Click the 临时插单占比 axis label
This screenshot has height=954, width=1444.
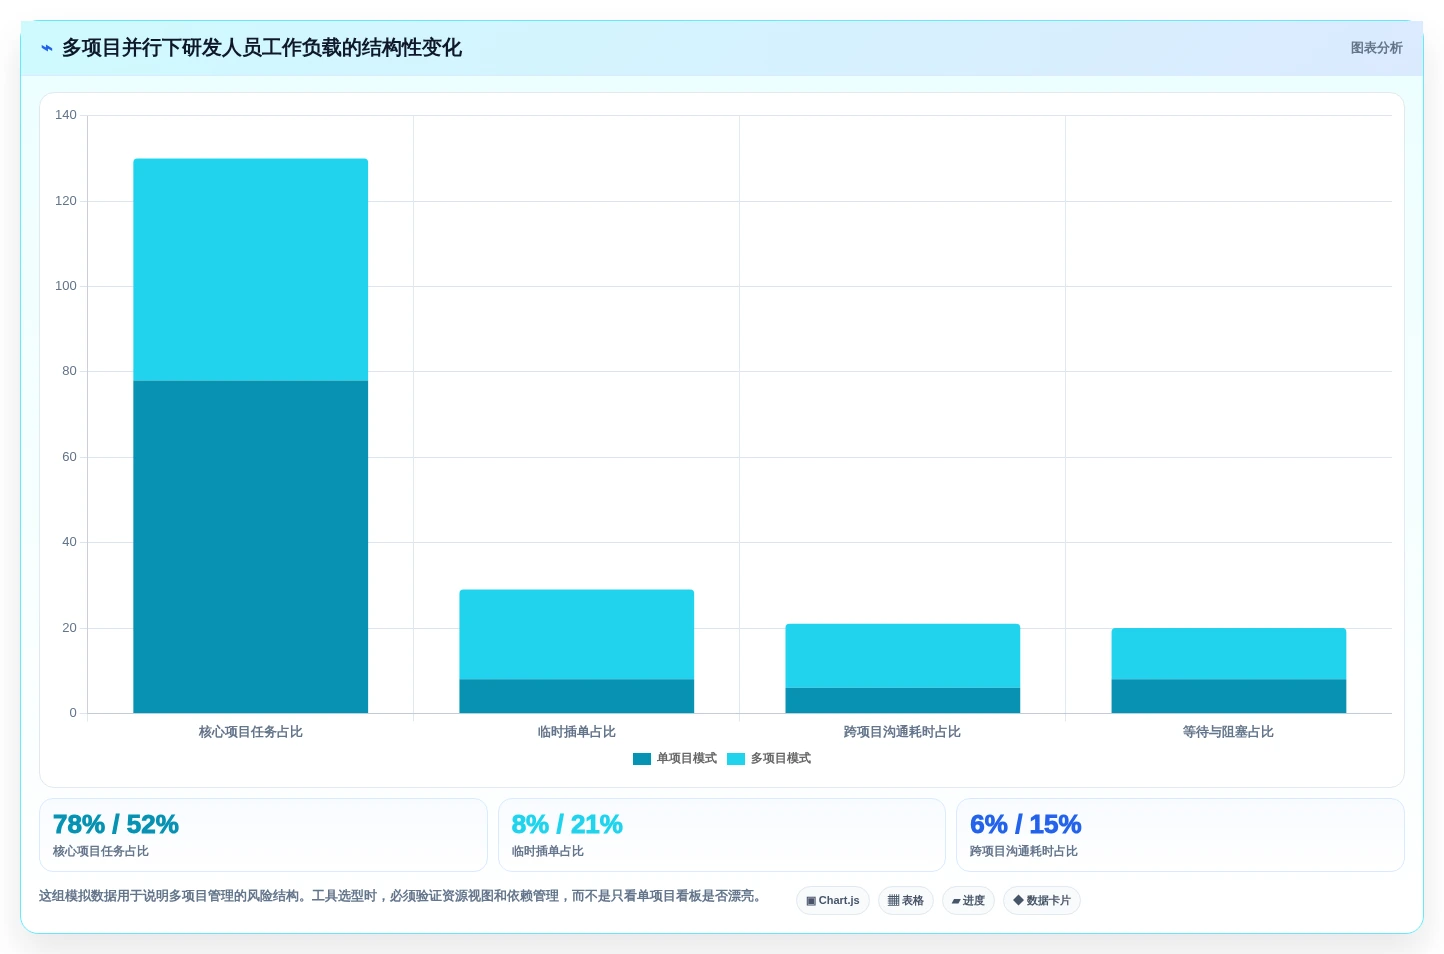point(577,732)
